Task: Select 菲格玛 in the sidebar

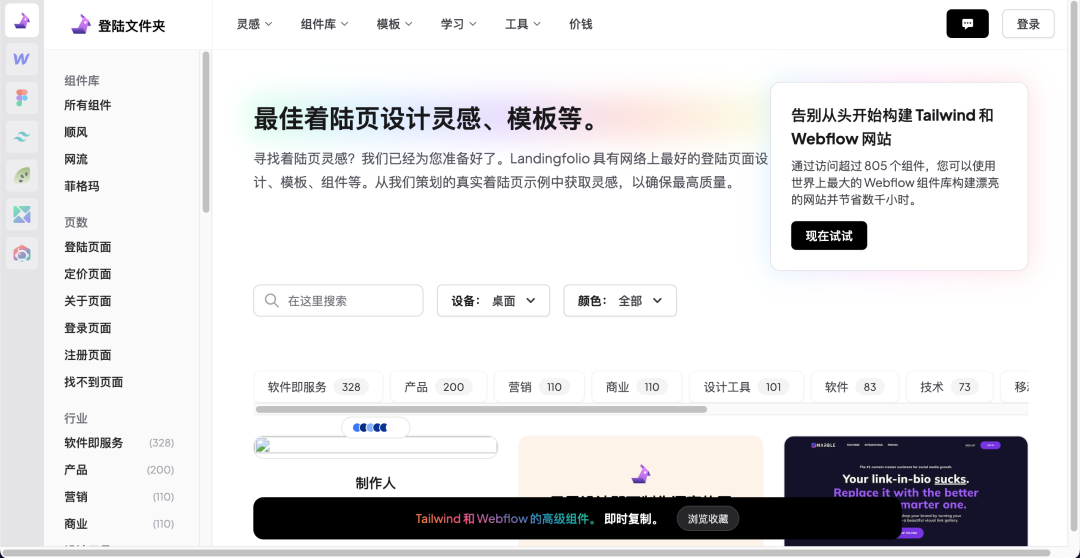Action: pos(82,187)
